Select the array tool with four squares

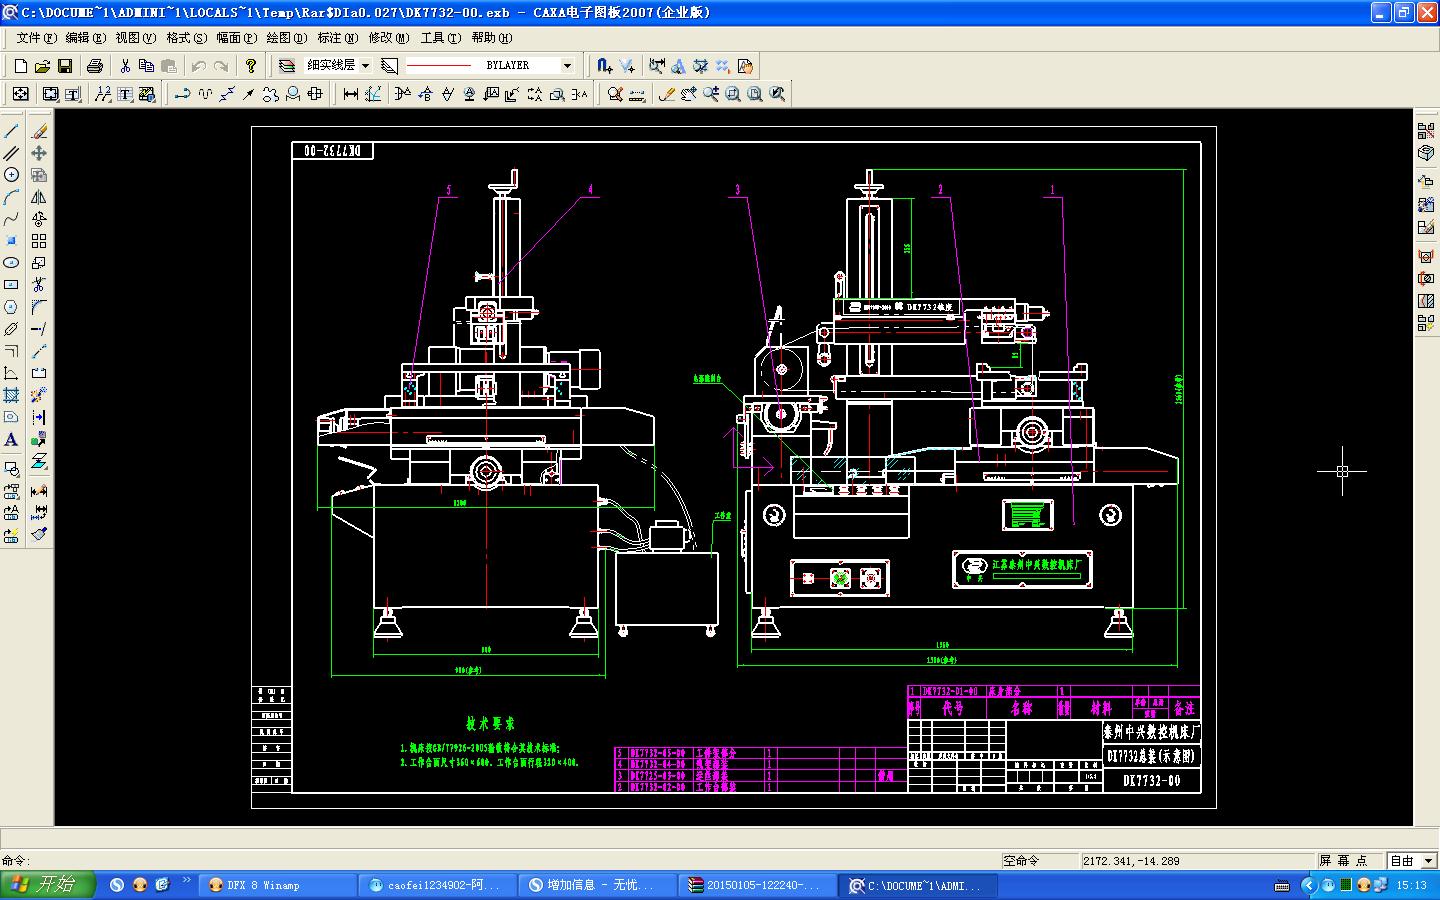(39, 241)
